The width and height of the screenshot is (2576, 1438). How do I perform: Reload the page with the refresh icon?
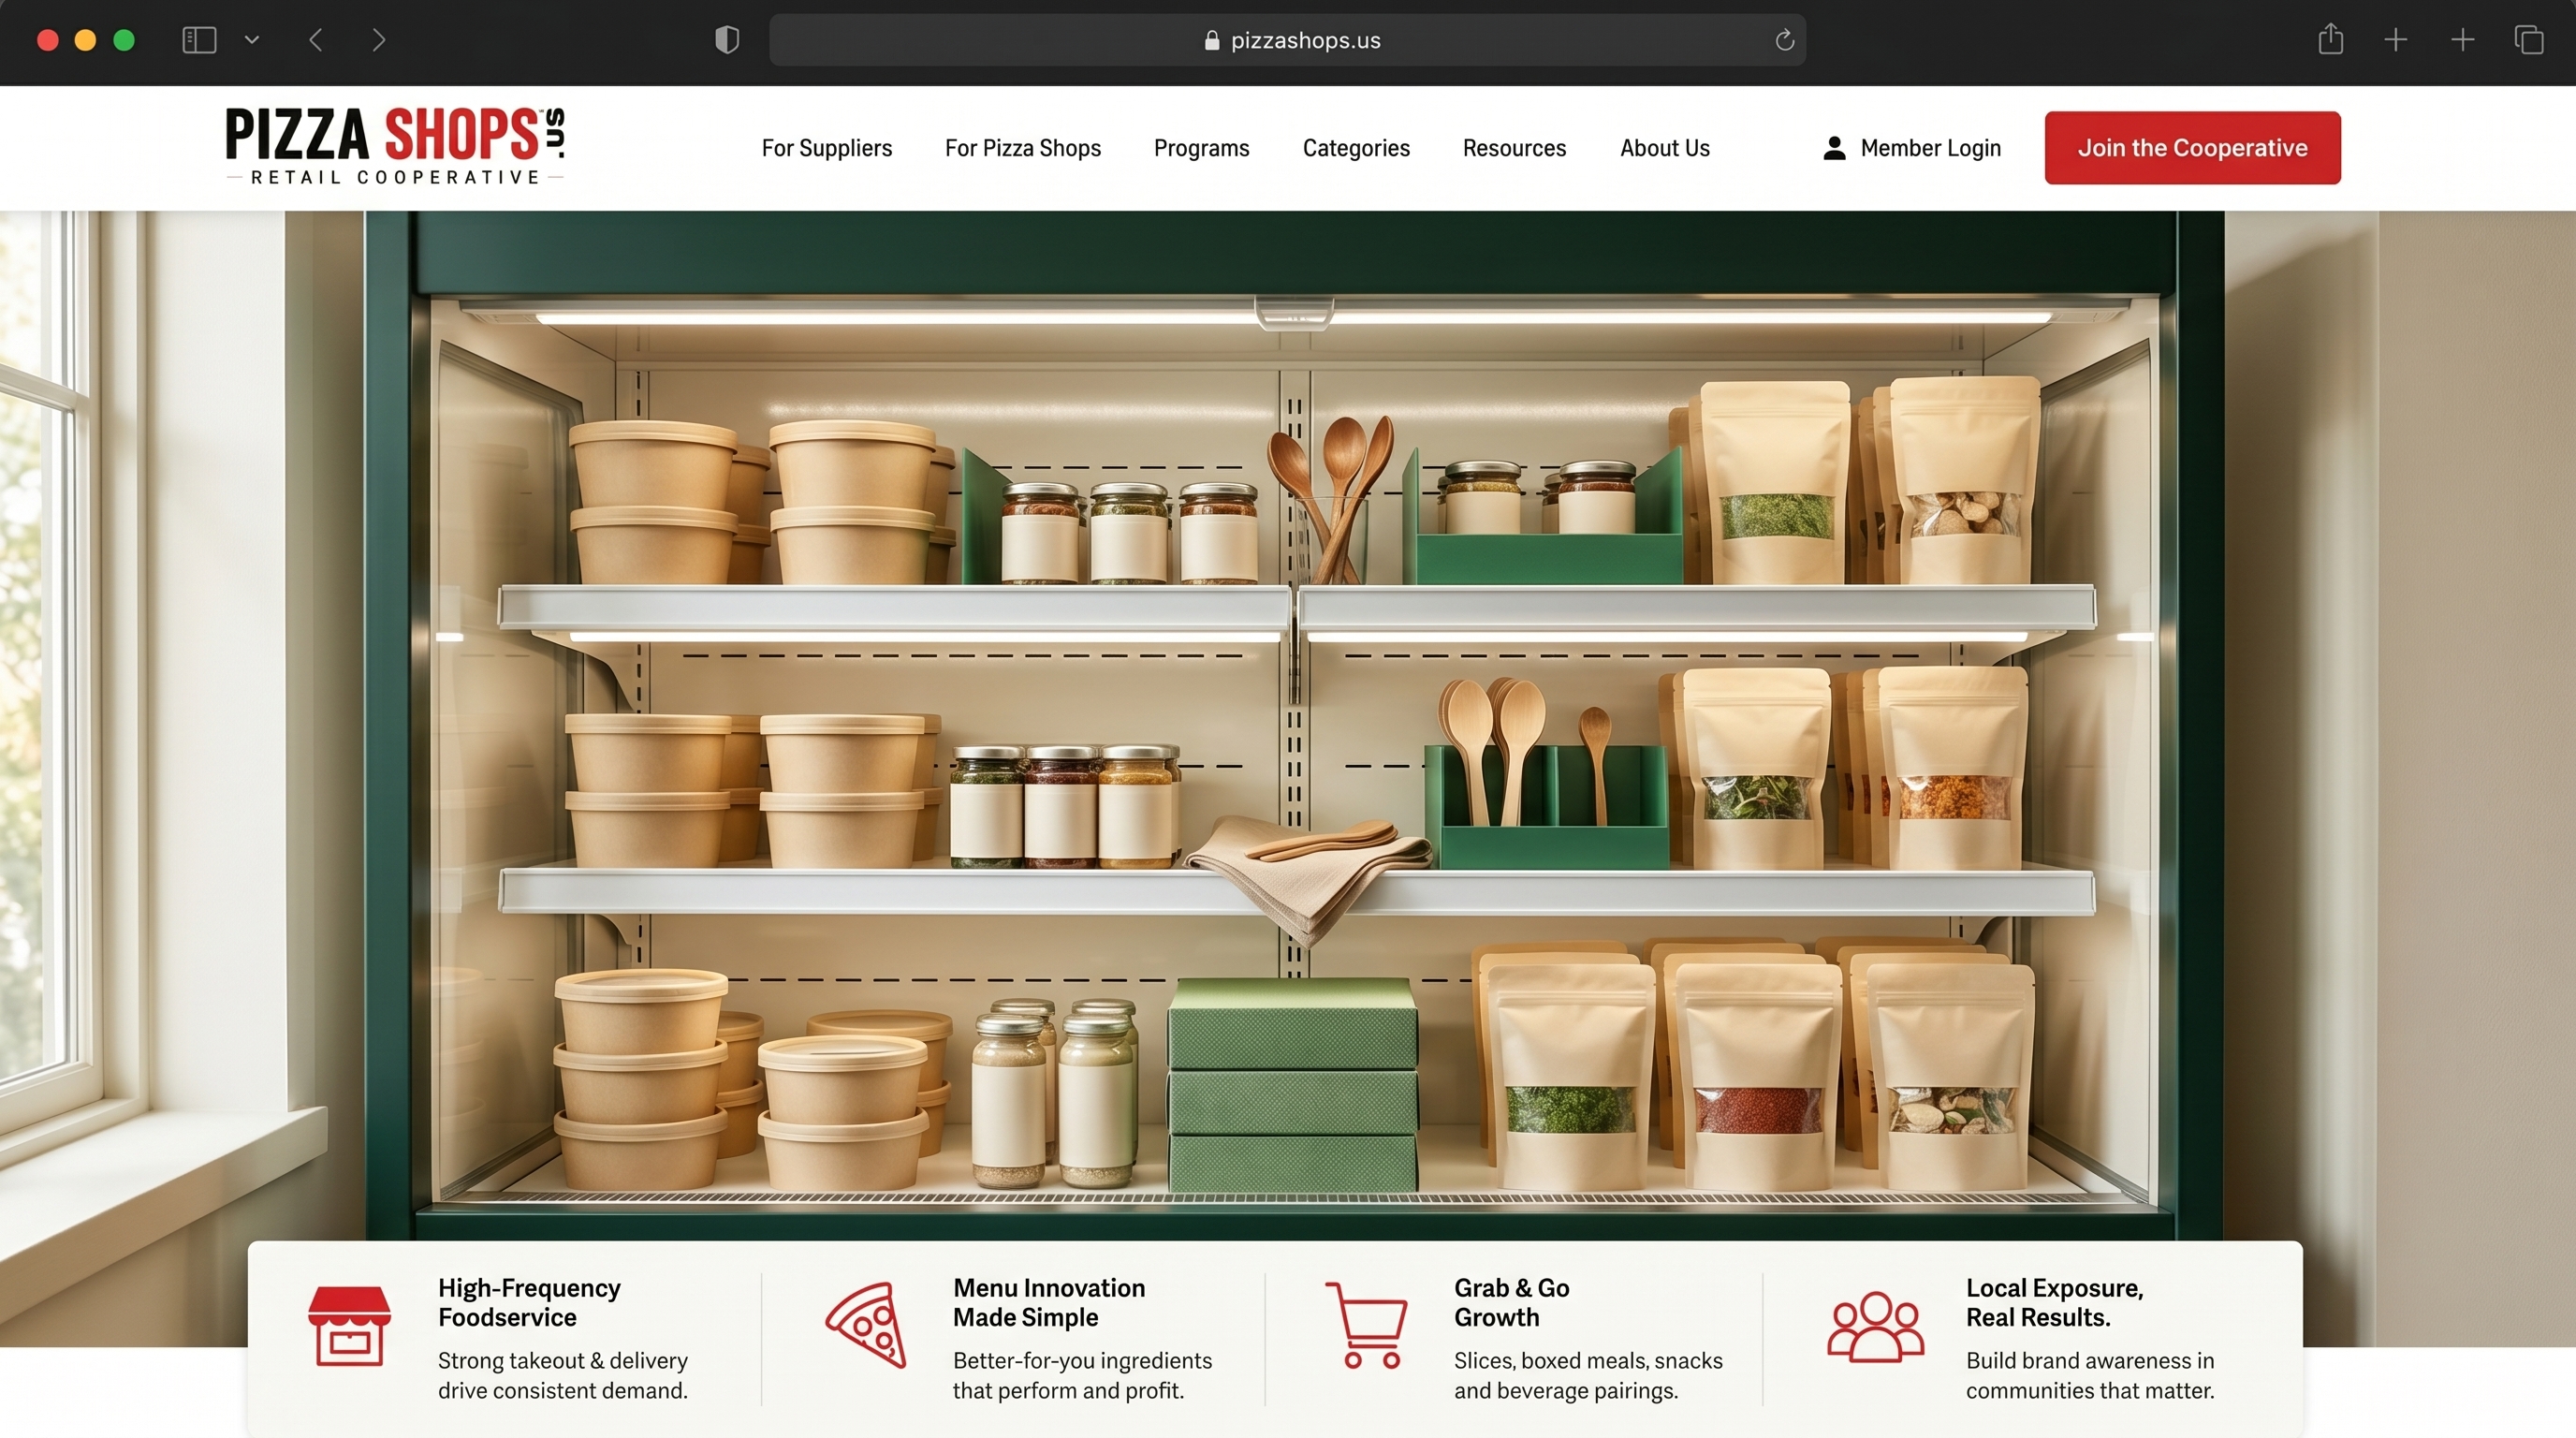pyautogui.click(x=1784, y=40)
